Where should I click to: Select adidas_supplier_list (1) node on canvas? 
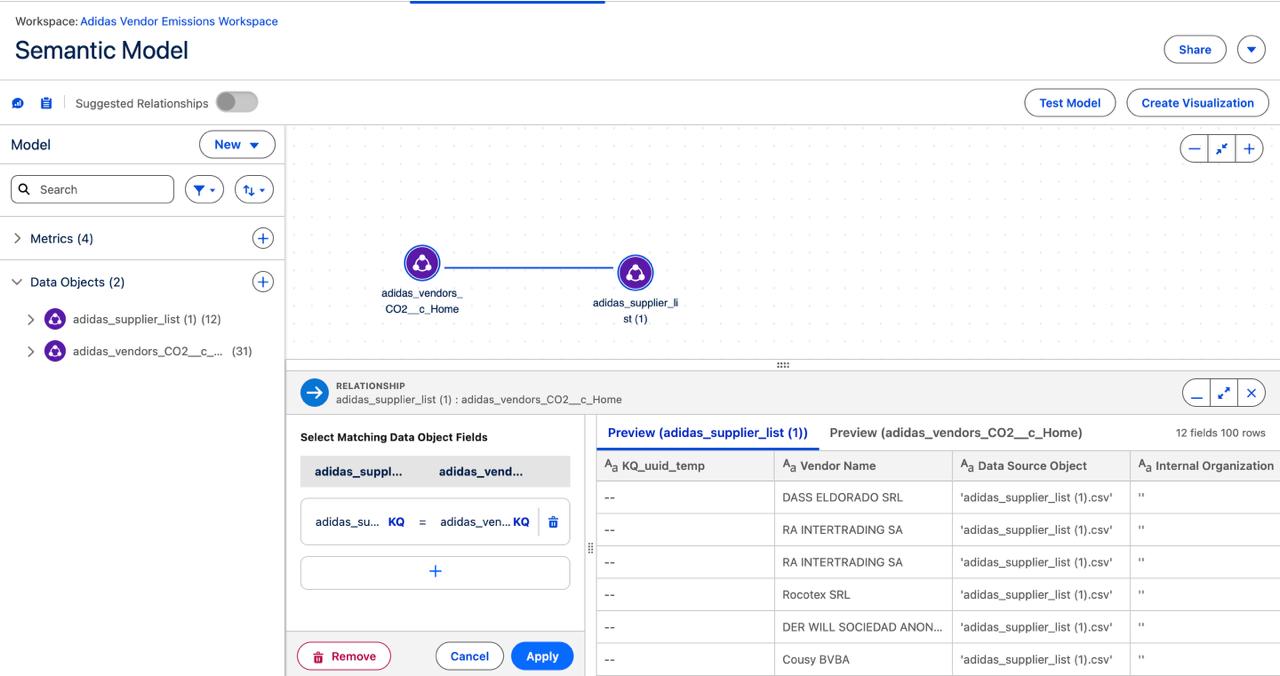(x=635, y=273)
